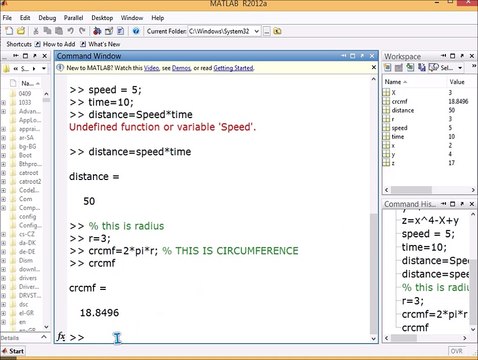Expand the 1033 folder in Current Folder
This screenshot has height=360, width=478.
point(3,103)
